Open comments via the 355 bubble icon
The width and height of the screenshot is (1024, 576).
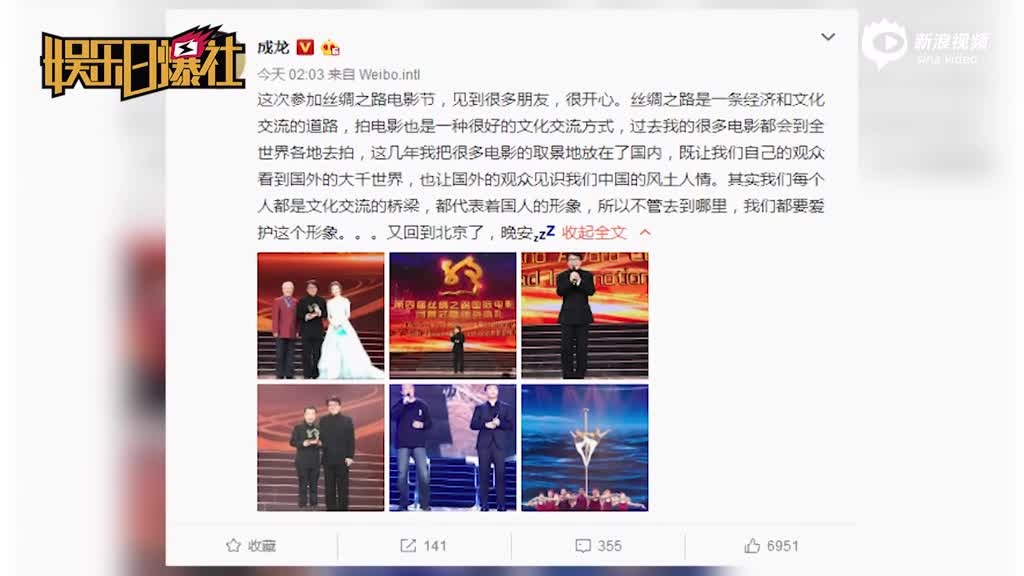click(583, 545)
